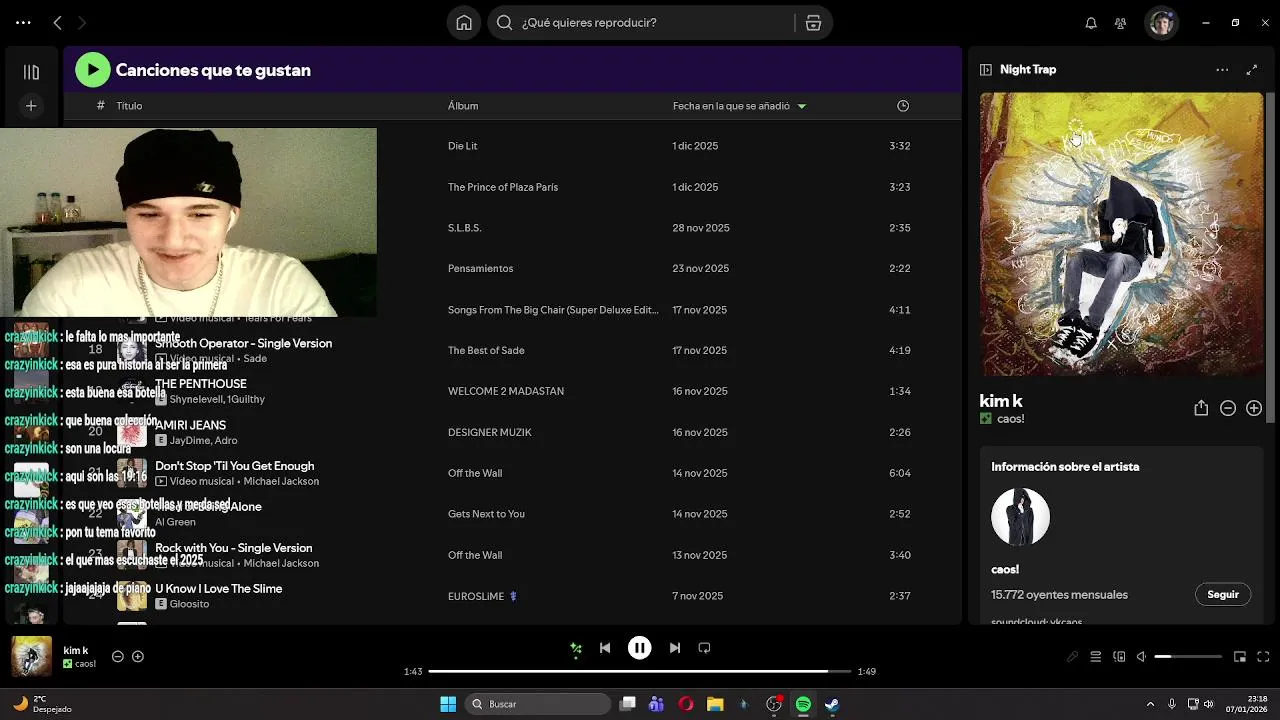
Task: Adjust the volume slider
Action: pyautogui.click(x=1188, y=657)
